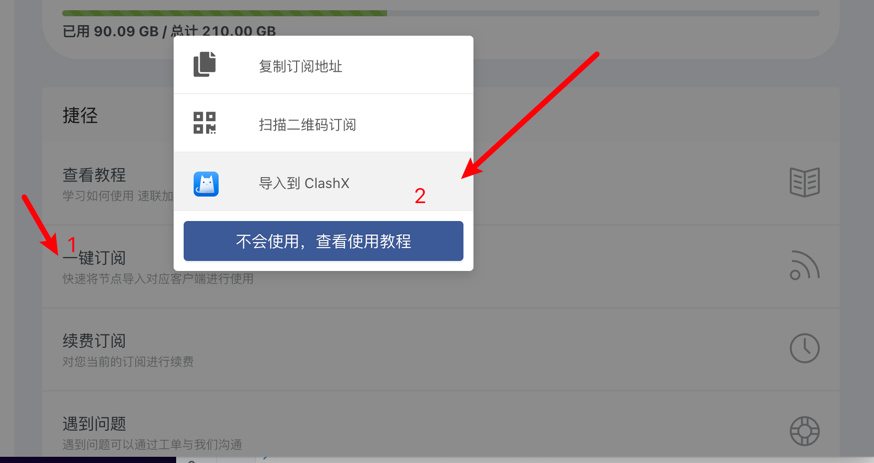Click the clock renewal icon

(804, 348)
